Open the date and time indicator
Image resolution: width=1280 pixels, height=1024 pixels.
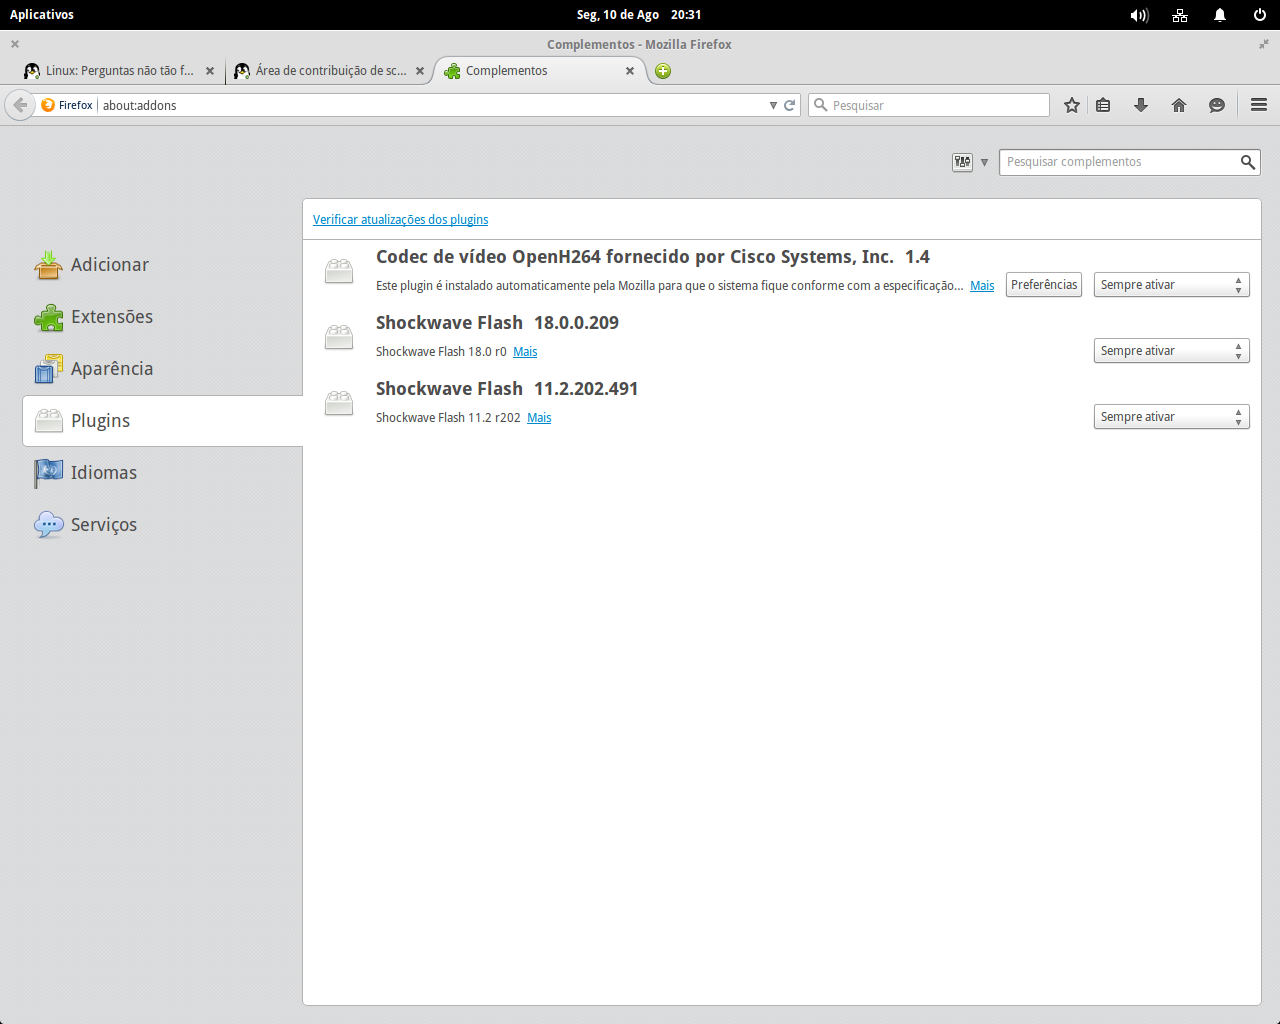tap(639, 15)
